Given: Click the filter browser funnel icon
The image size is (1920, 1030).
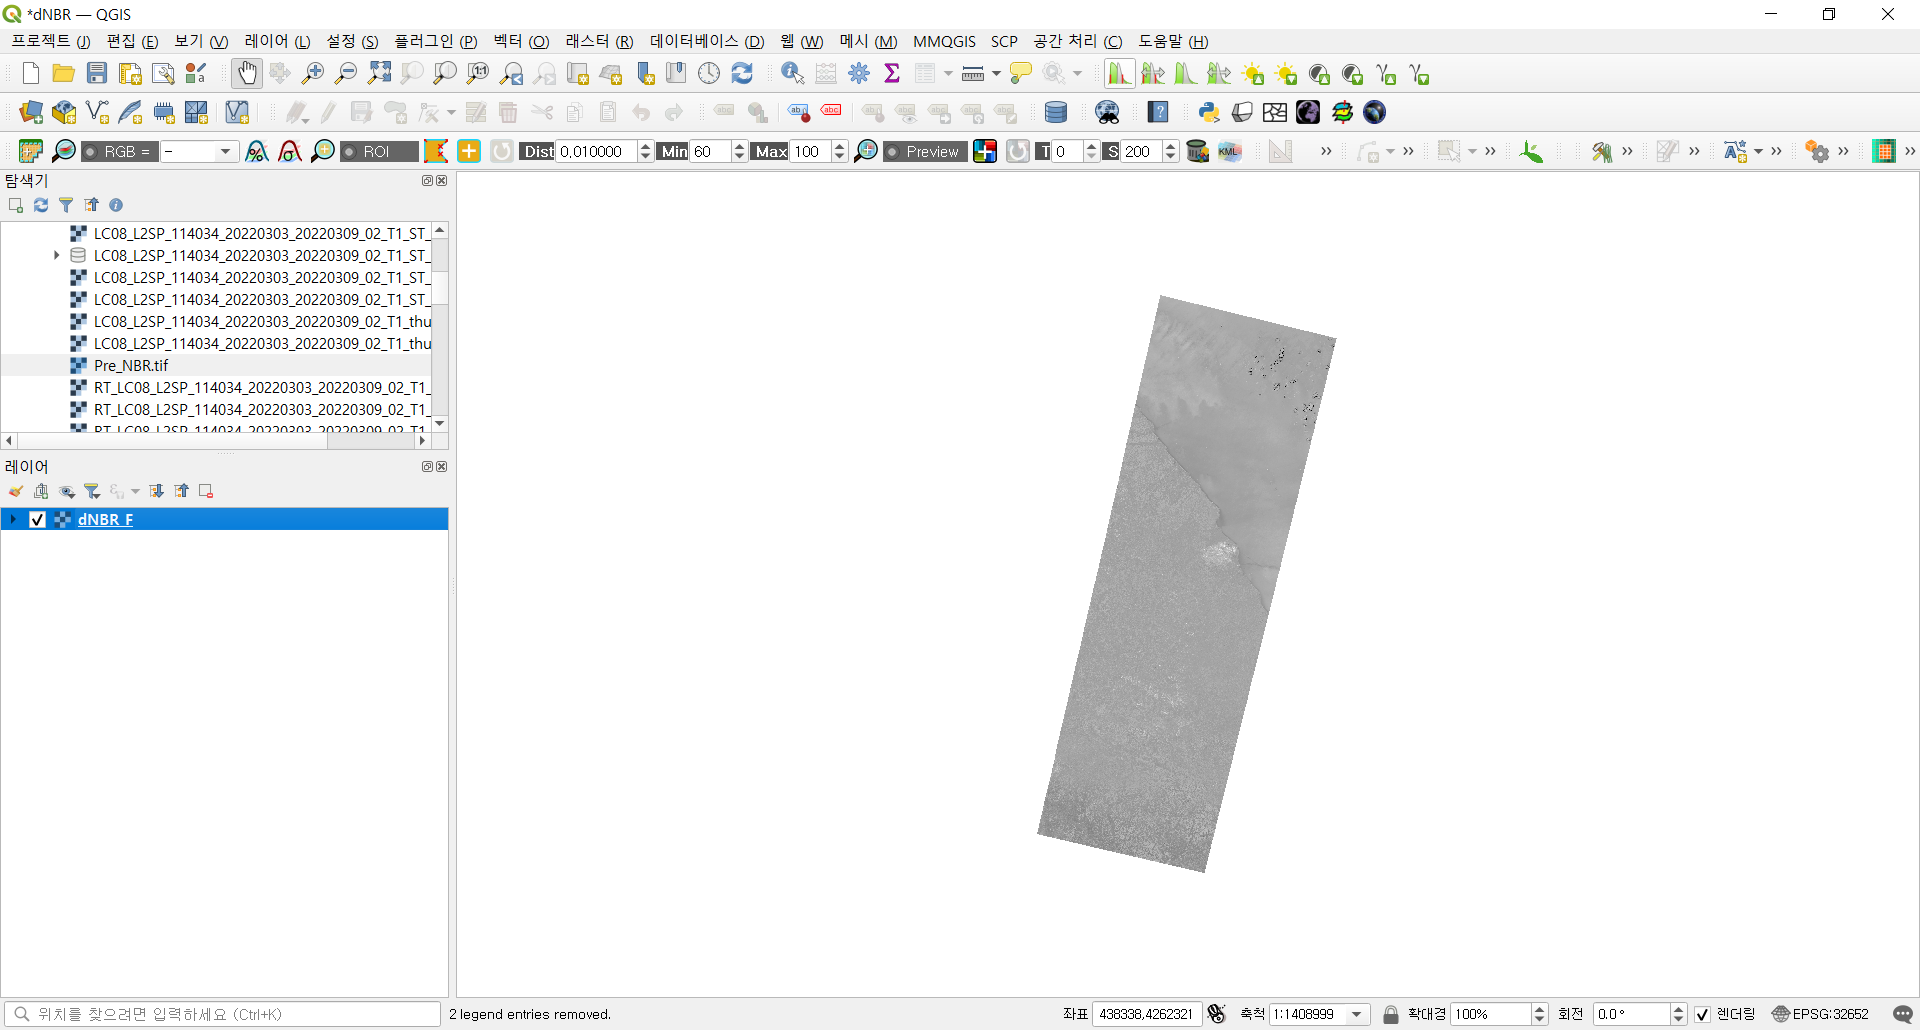Looking at the screenshot, I should tap(66, 205).
